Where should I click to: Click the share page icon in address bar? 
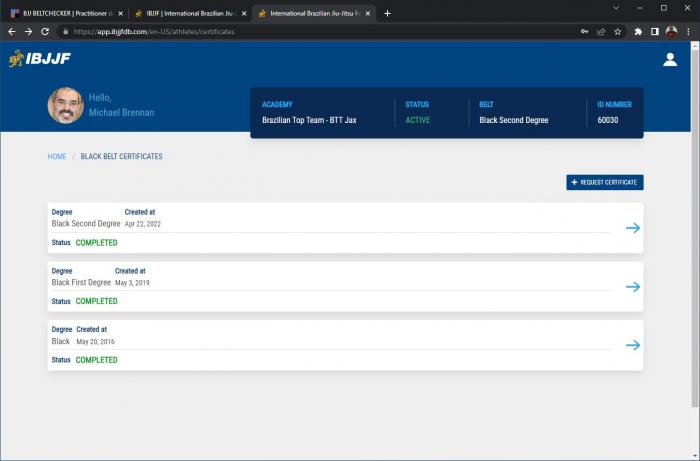point(601,32)
